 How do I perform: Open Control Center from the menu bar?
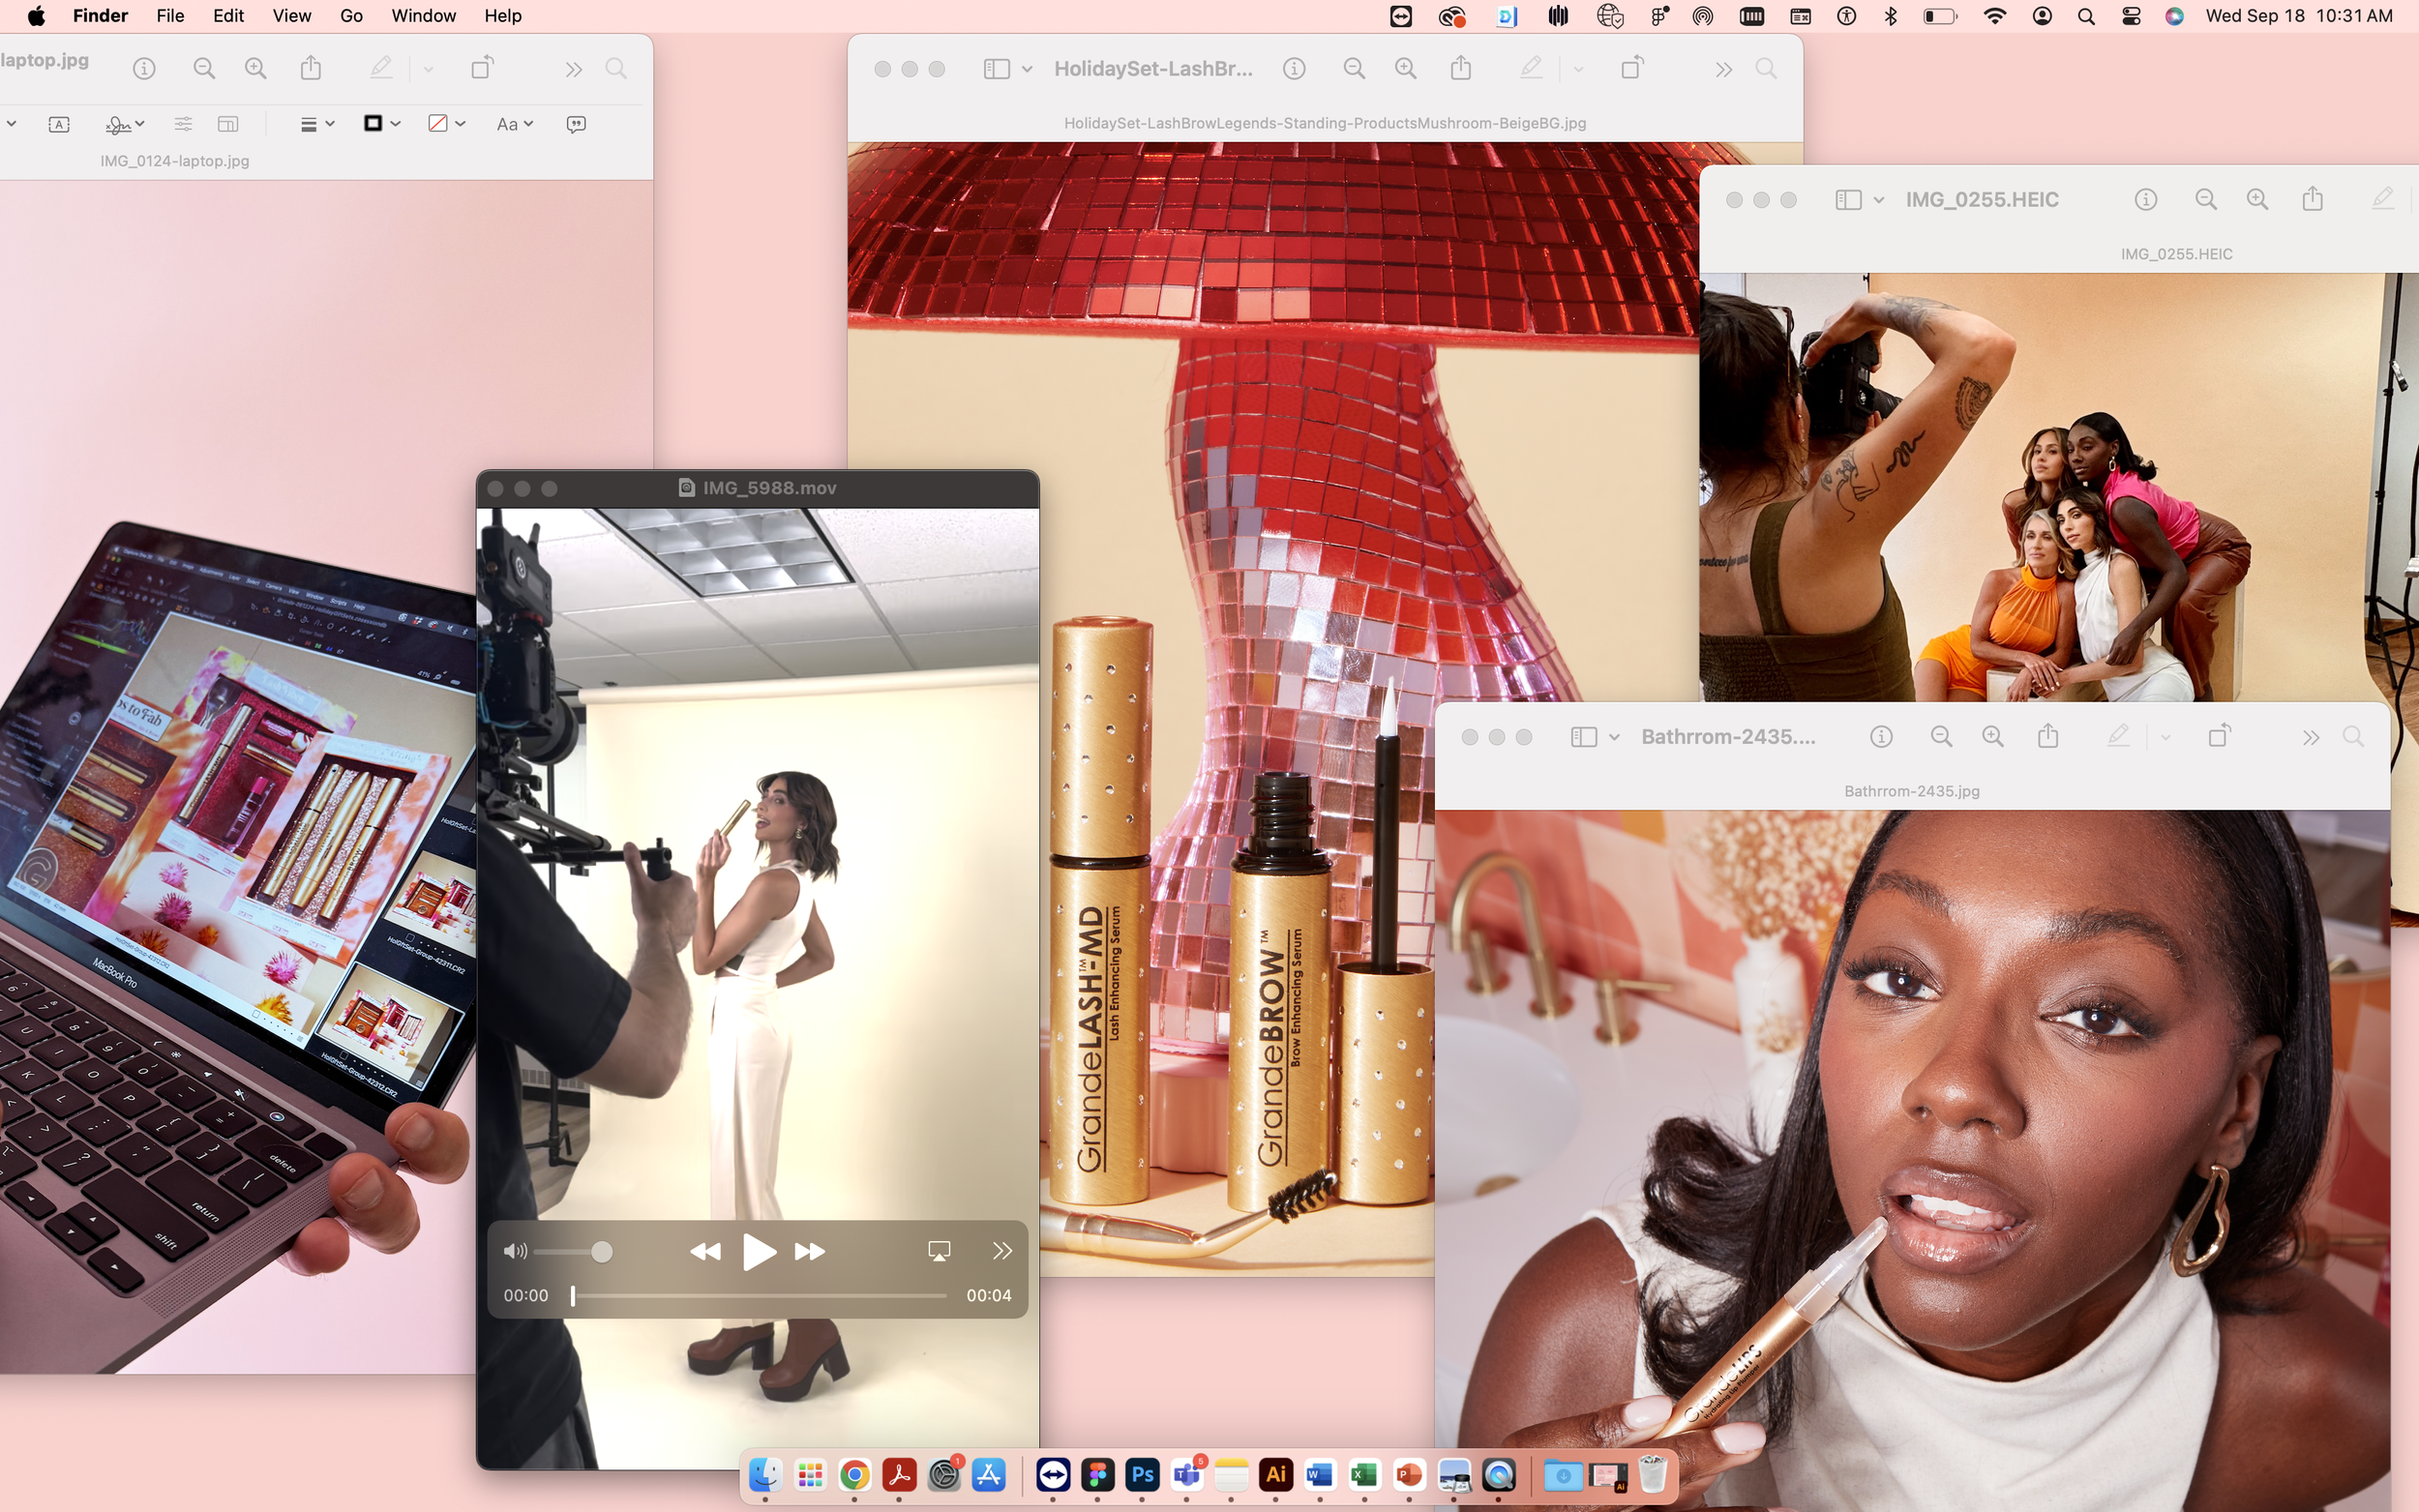click(x=2131, y=16)
